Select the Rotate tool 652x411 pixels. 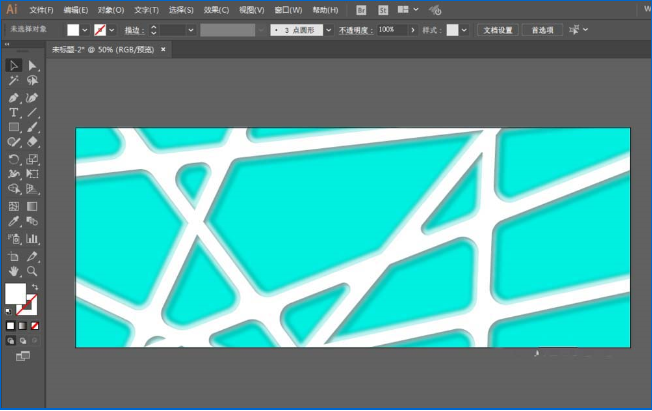coord(14,159)
